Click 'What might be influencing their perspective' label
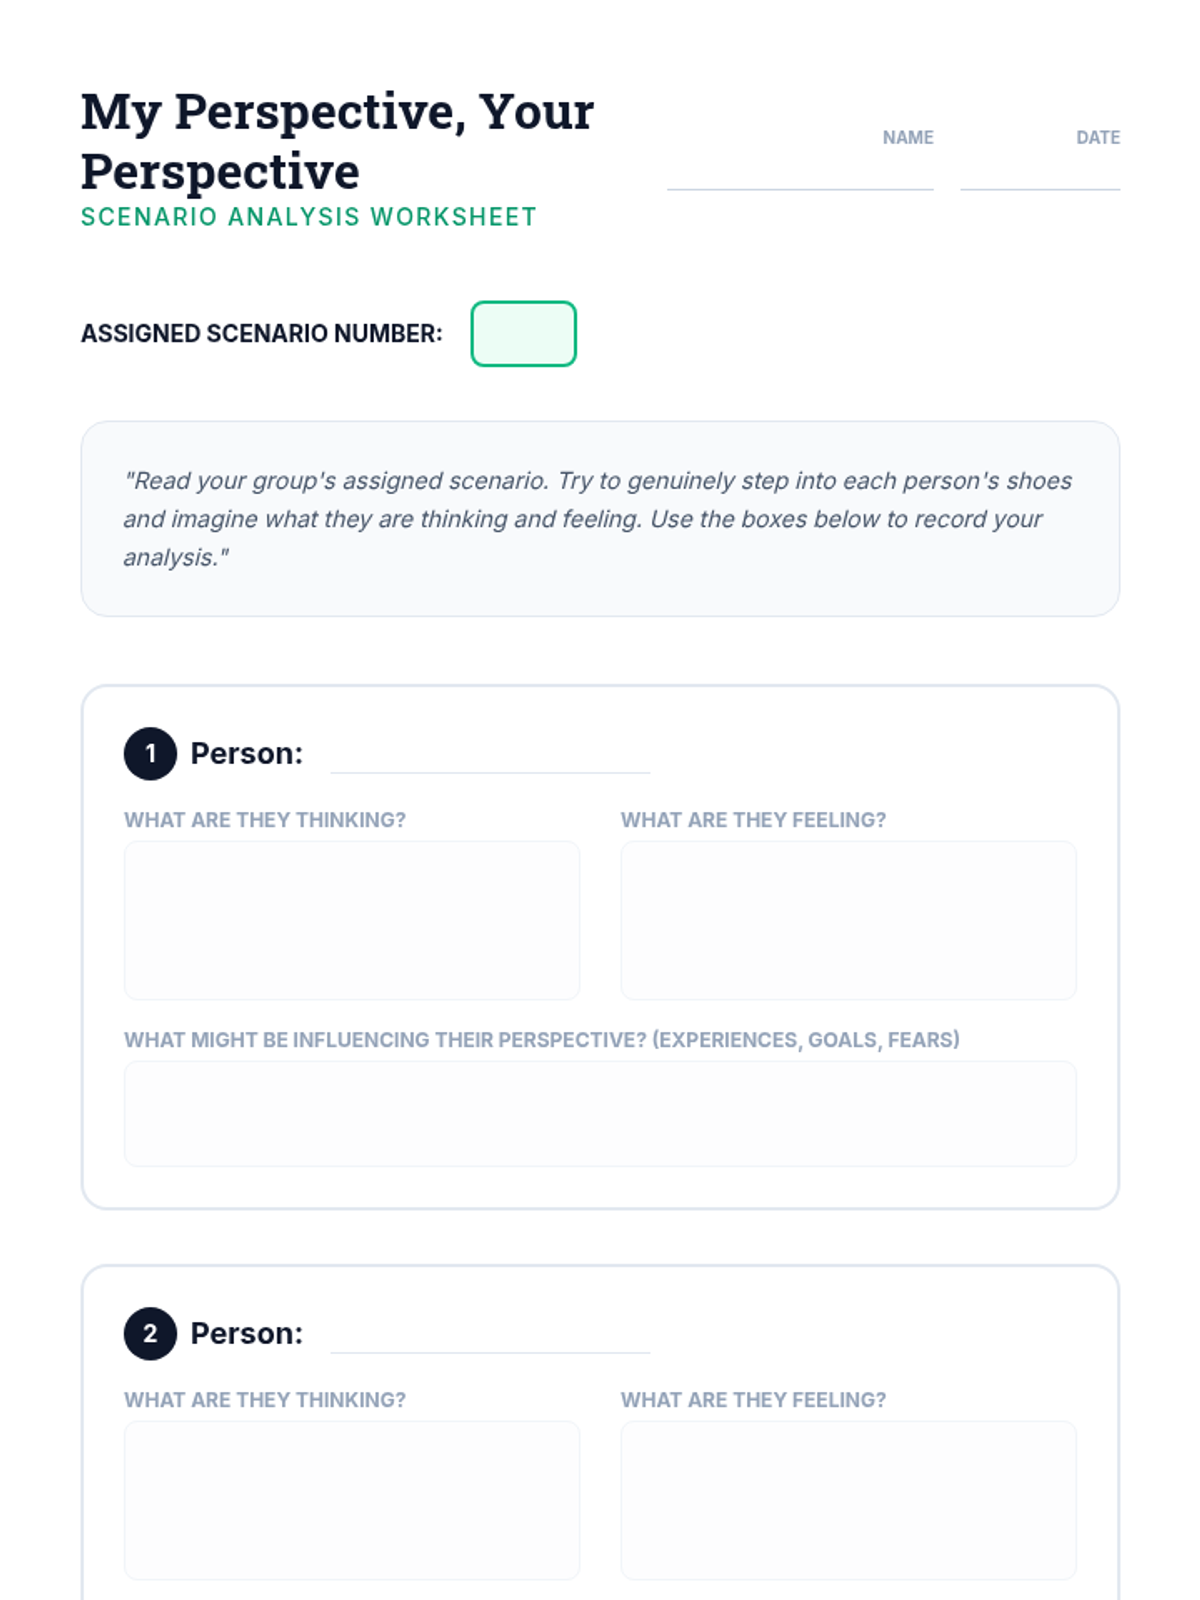The image size is (1200, 1600). click(x=542, y=1040)
